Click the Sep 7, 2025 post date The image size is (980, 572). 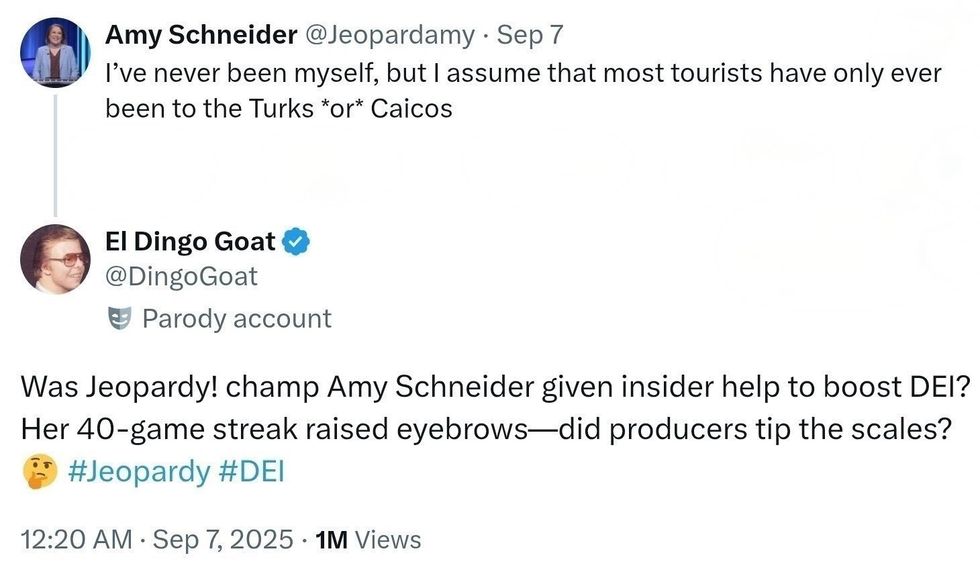[224, 540]
